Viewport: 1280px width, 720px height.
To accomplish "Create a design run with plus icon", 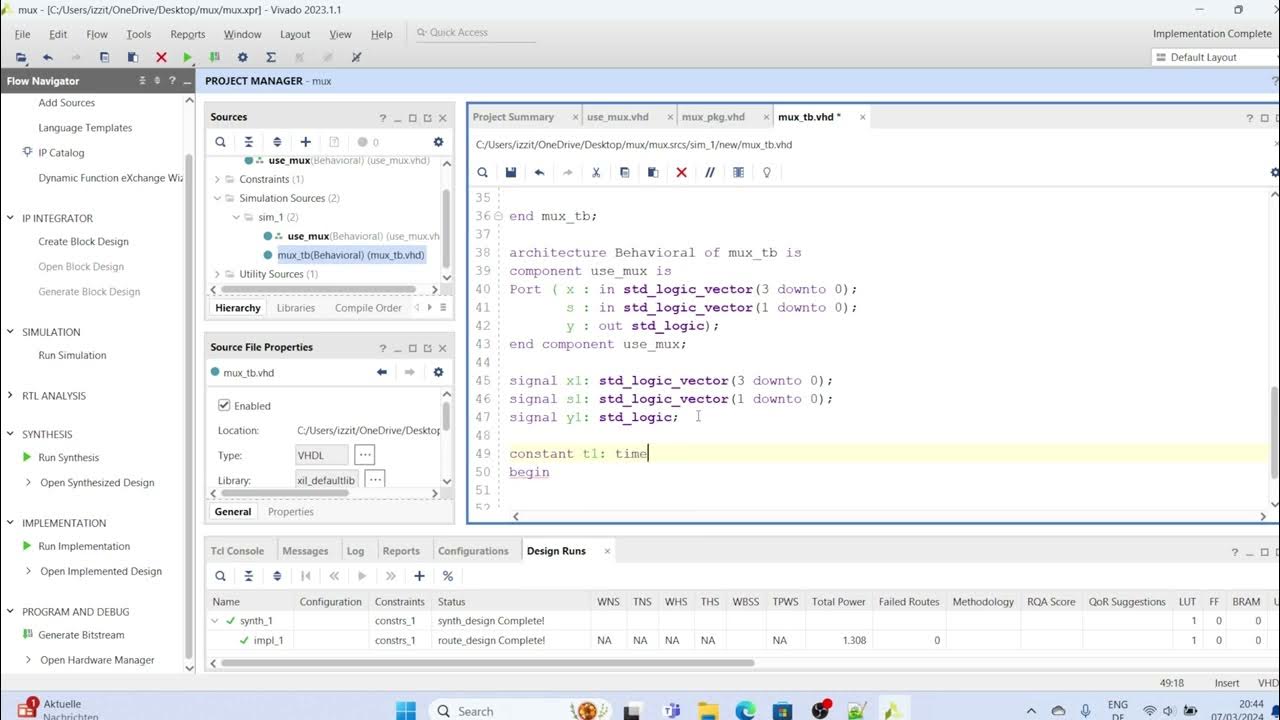I will click(419, 576).
